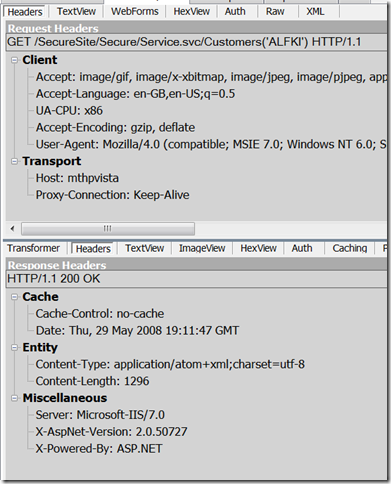Select the HTTP/1.1 200 OK status line
The width and height of the screenshot is (391, 484).
(x=197, y=279)
